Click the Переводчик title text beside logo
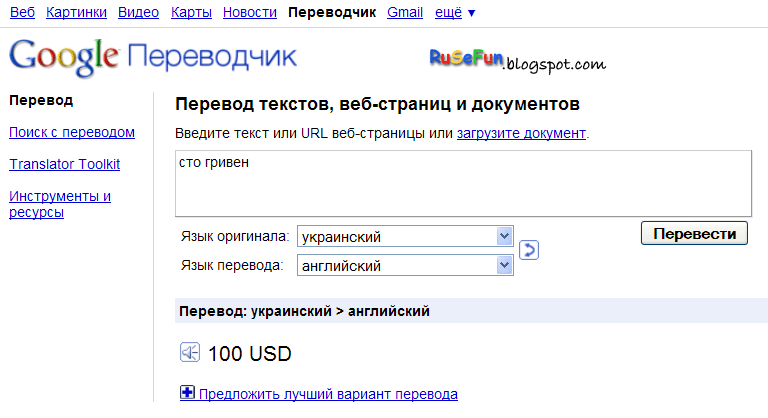The image size is (768, 418). coord(212,56)
